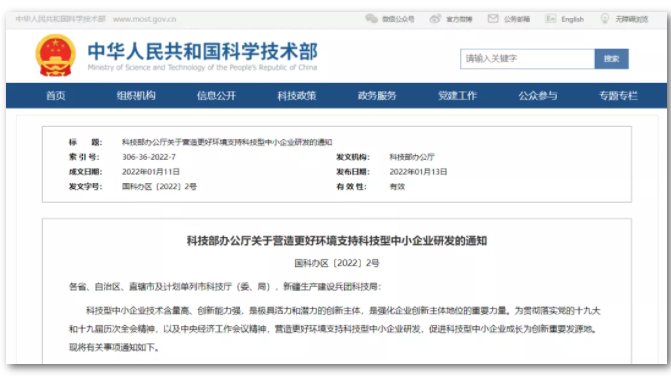This screenshot has width=671, height=376.
Task: Click the 中华人民共和国科学技术部 site title
Action: [202, 51]
